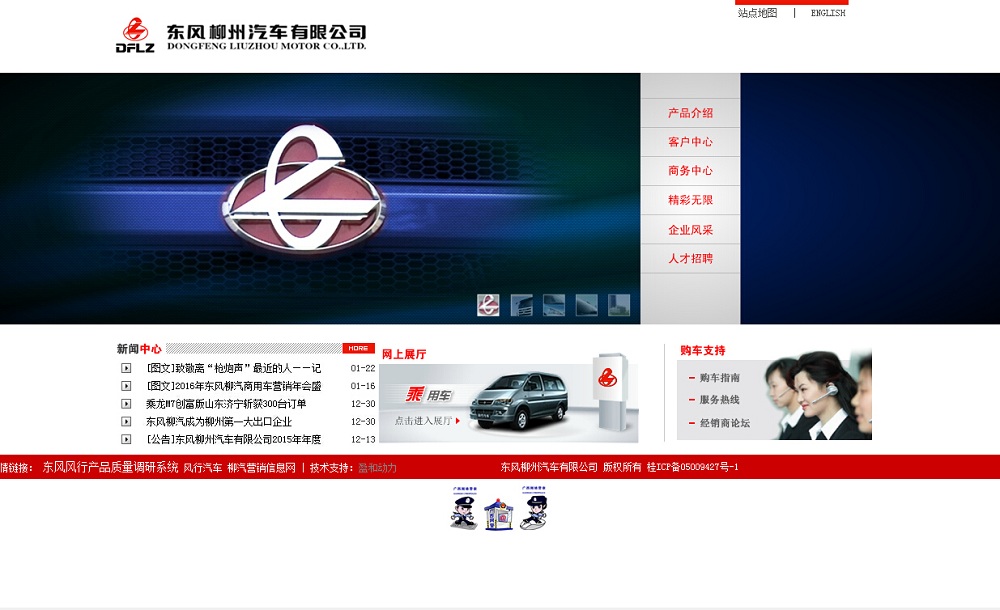Select the fourth banner slide thumbnail
The height and width of the screenshot is (610, 1000).
pyautogui.click(x=586, y=305)
